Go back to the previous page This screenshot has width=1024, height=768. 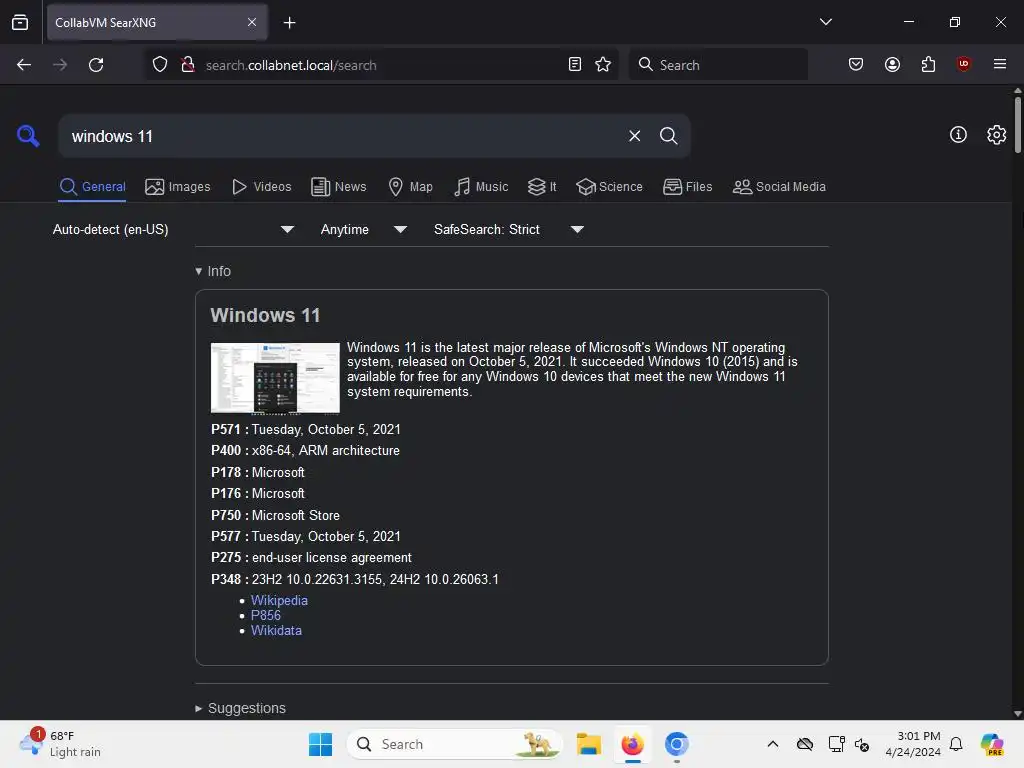coord(24,65)
